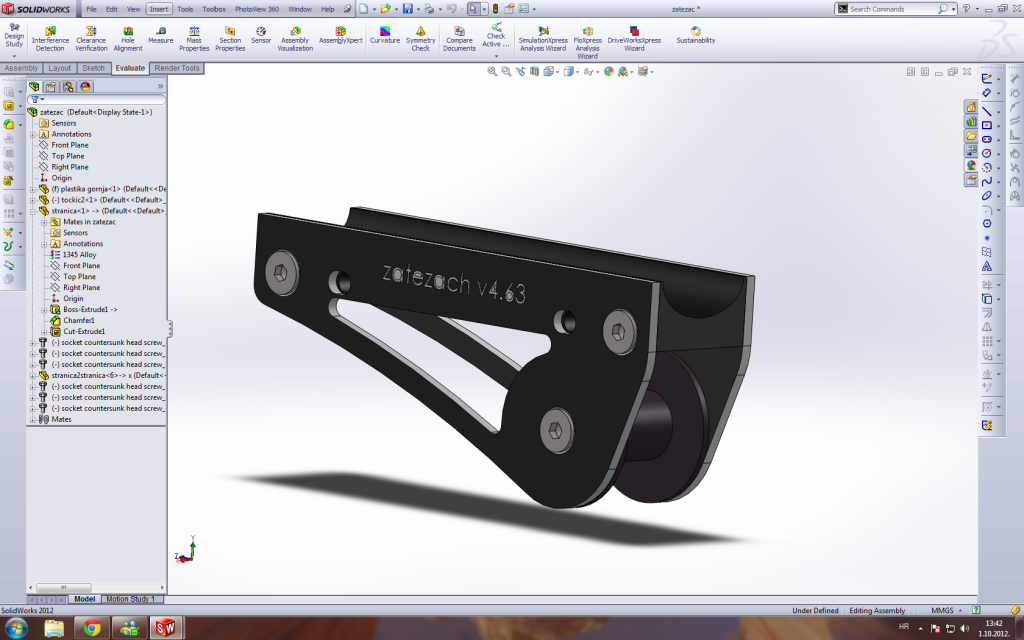Open the DisplayManager tab in feature panel
The image size is (1024, 640).
[85, 86]
